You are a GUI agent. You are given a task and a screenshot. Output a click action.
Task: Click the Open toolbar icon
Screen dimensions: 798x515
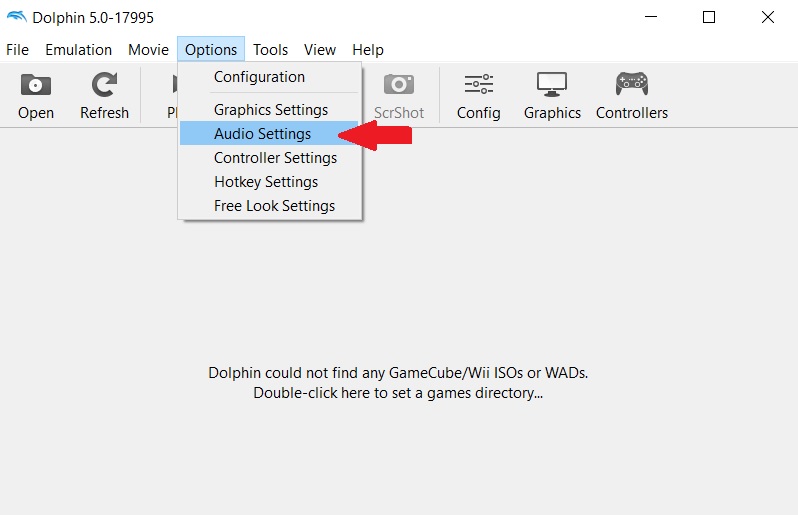pos(36,86)
